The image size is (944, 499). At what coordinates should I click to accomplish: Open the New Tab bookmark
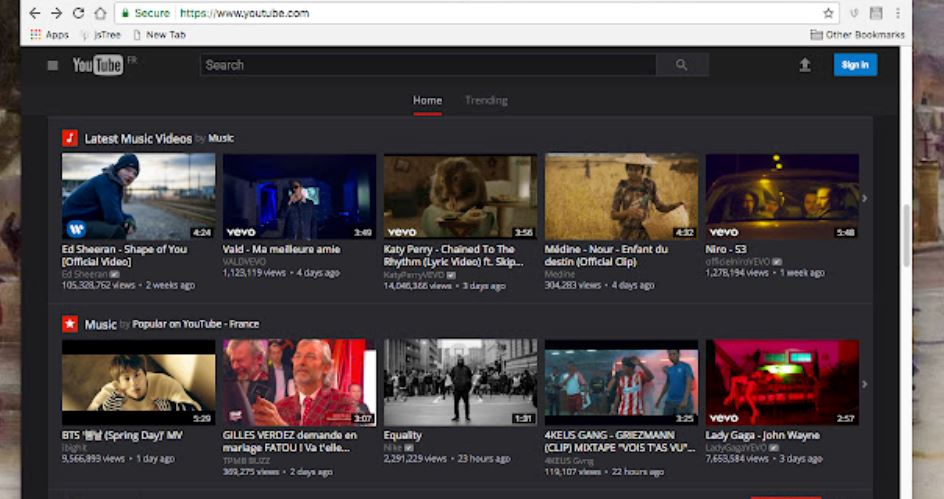tap(160, 35)
